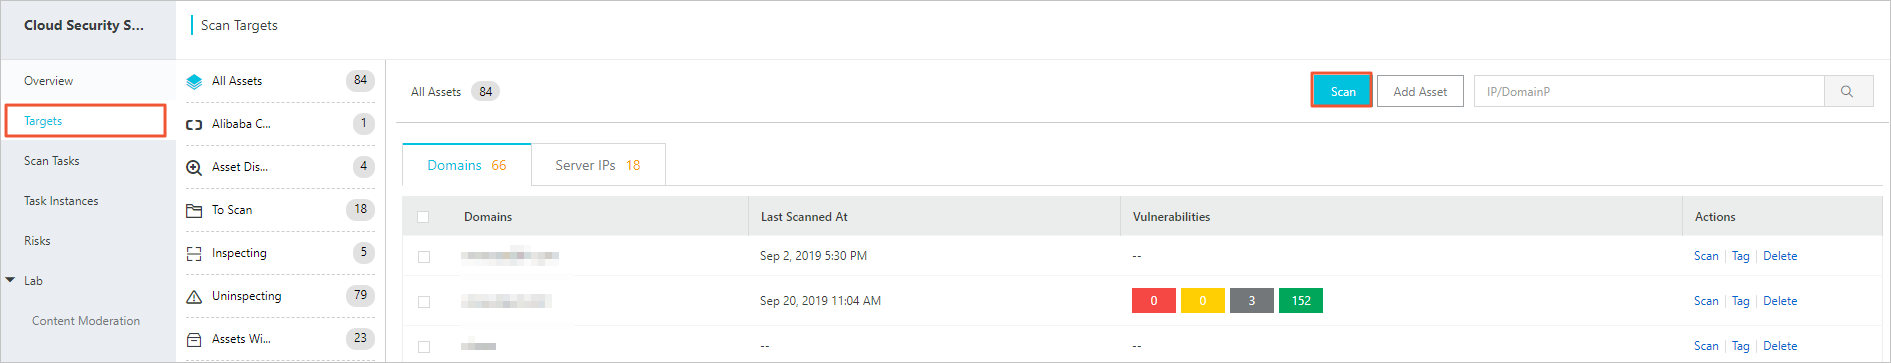Collapse the Lab section arrow
The height and width of the screenshot is (363, 1891).
click(10, 281)
